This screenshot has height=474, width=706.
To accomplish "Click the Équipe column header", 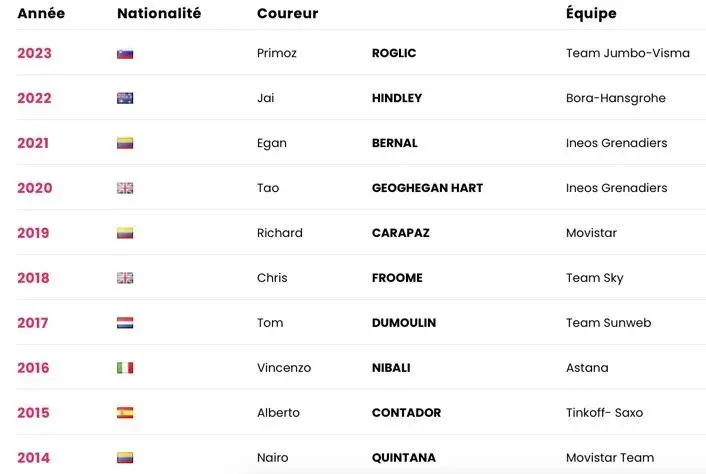I will click(591, 14).
